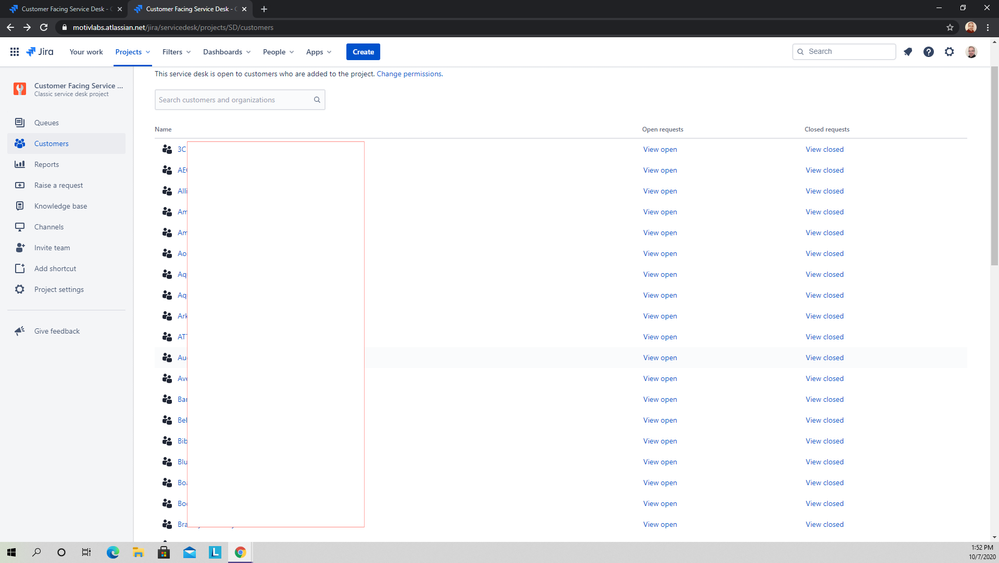Expand the Projects dropdown menu
The width and height of the screenshot is (999, 563).
pos(133,52)
